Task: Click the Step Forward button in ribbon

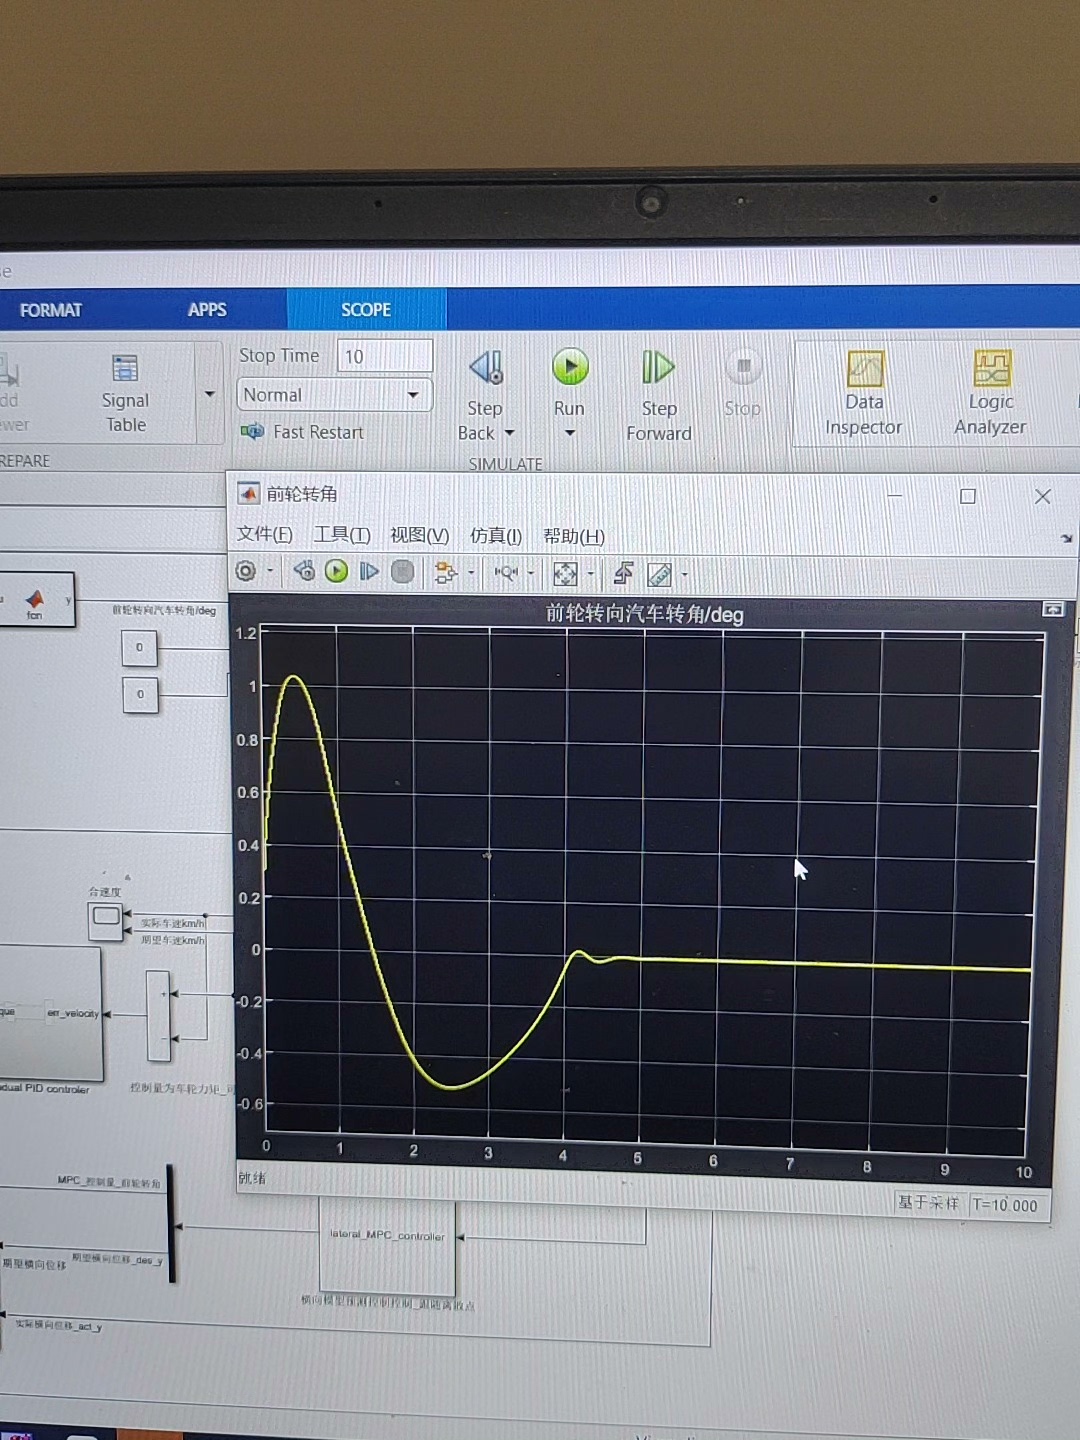Action: [x=658, y=393]
